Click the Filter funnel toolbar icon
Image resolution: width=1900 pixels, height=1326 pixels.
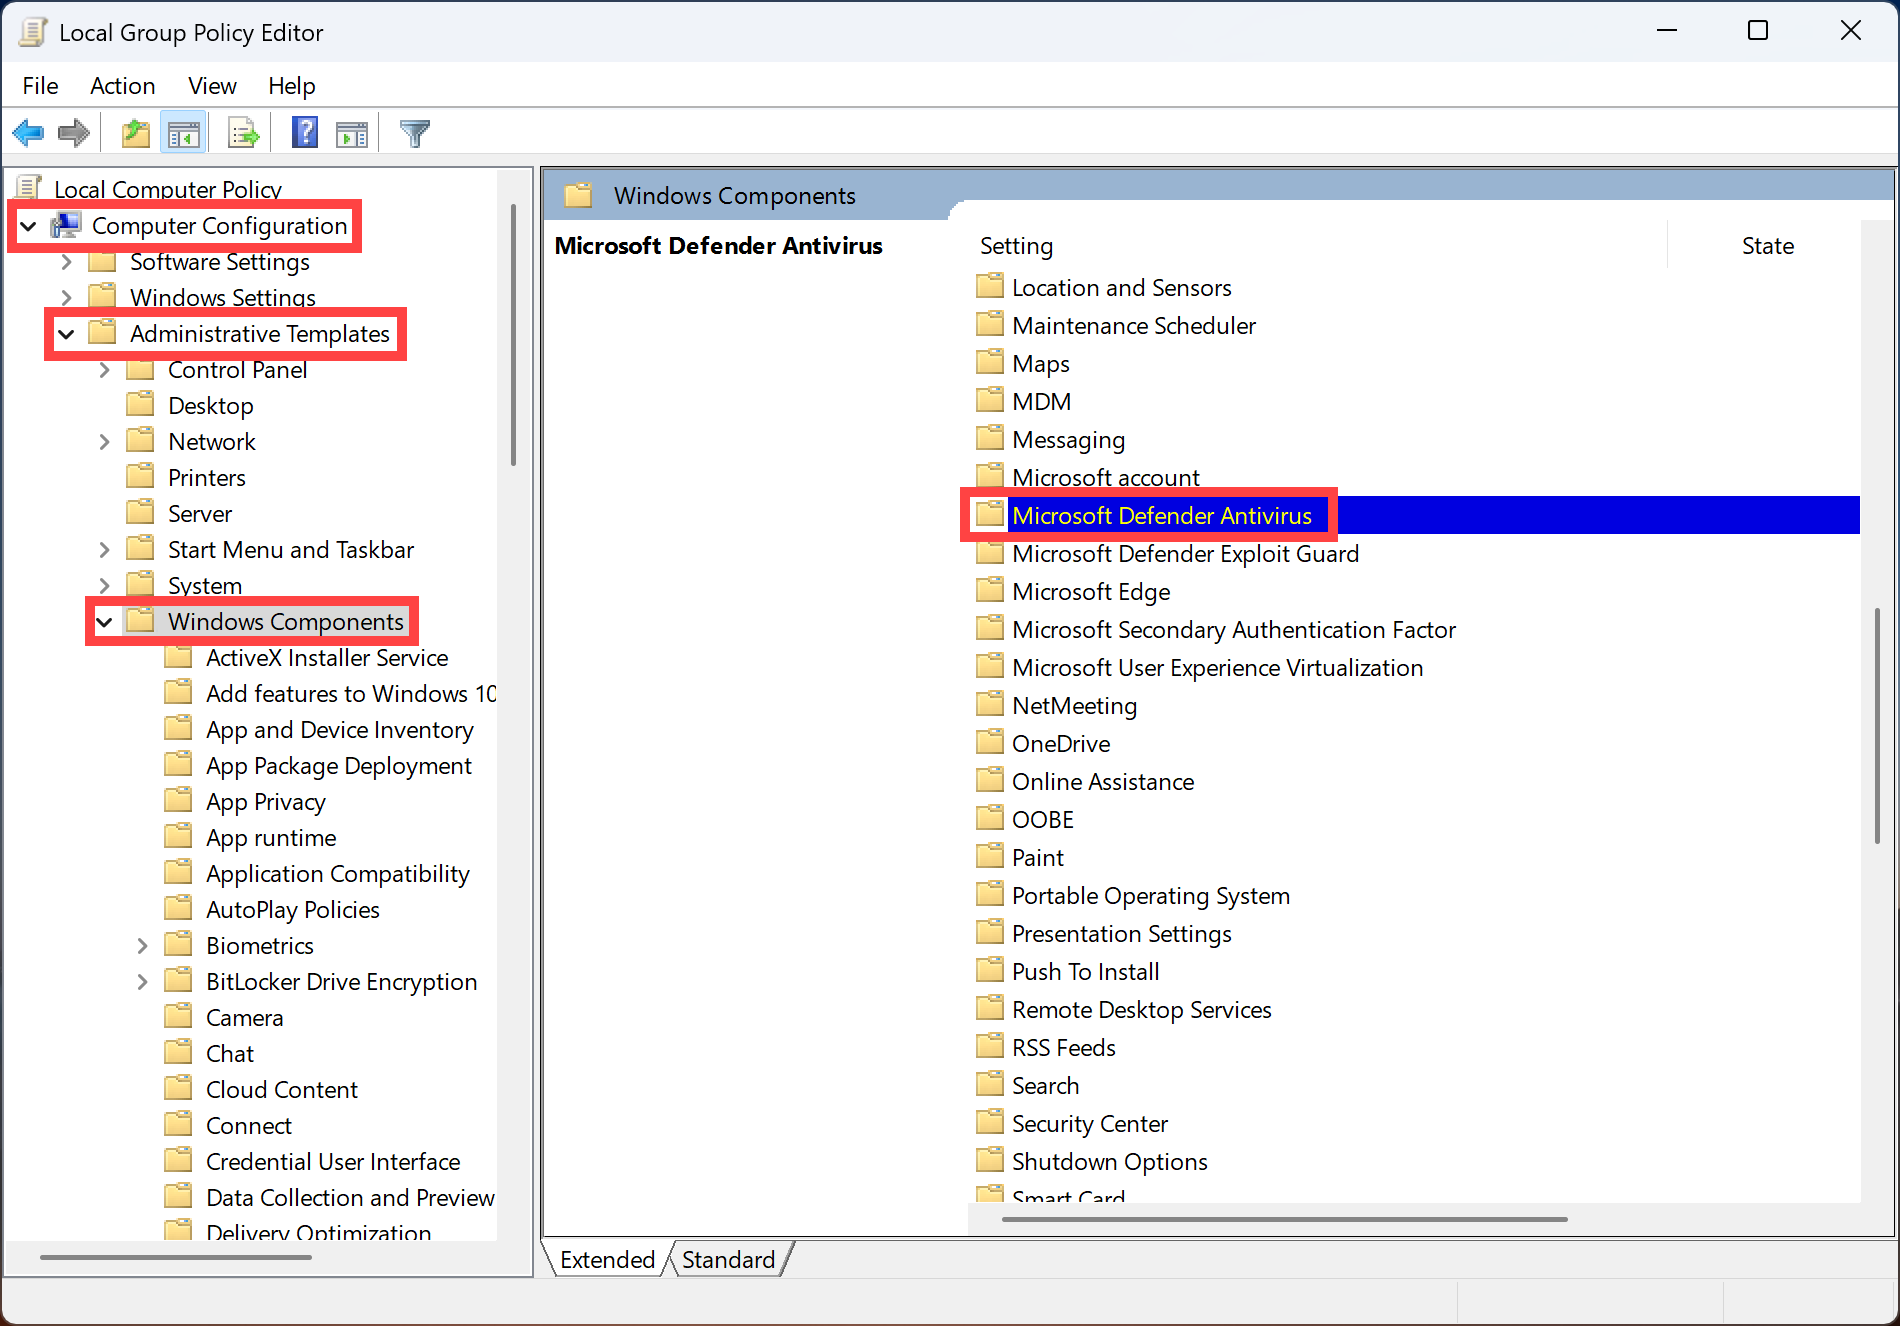point(414,133)
